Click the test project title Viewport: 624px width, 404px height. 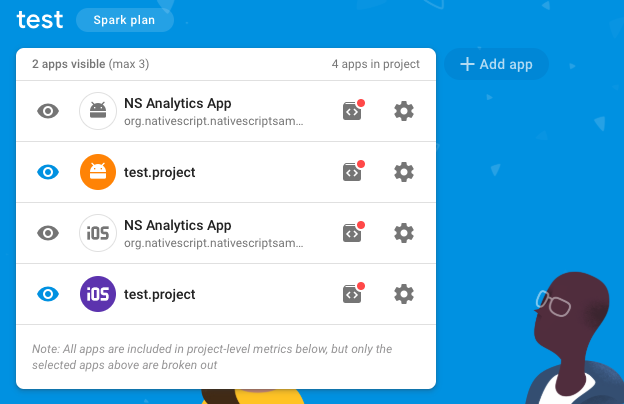[40, 19]
